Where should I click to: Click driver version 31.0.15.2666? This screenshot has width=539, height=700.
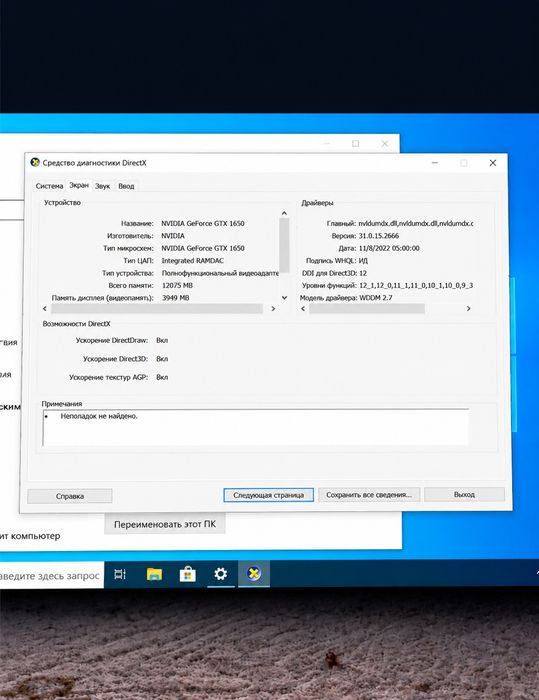click(379, 236)
